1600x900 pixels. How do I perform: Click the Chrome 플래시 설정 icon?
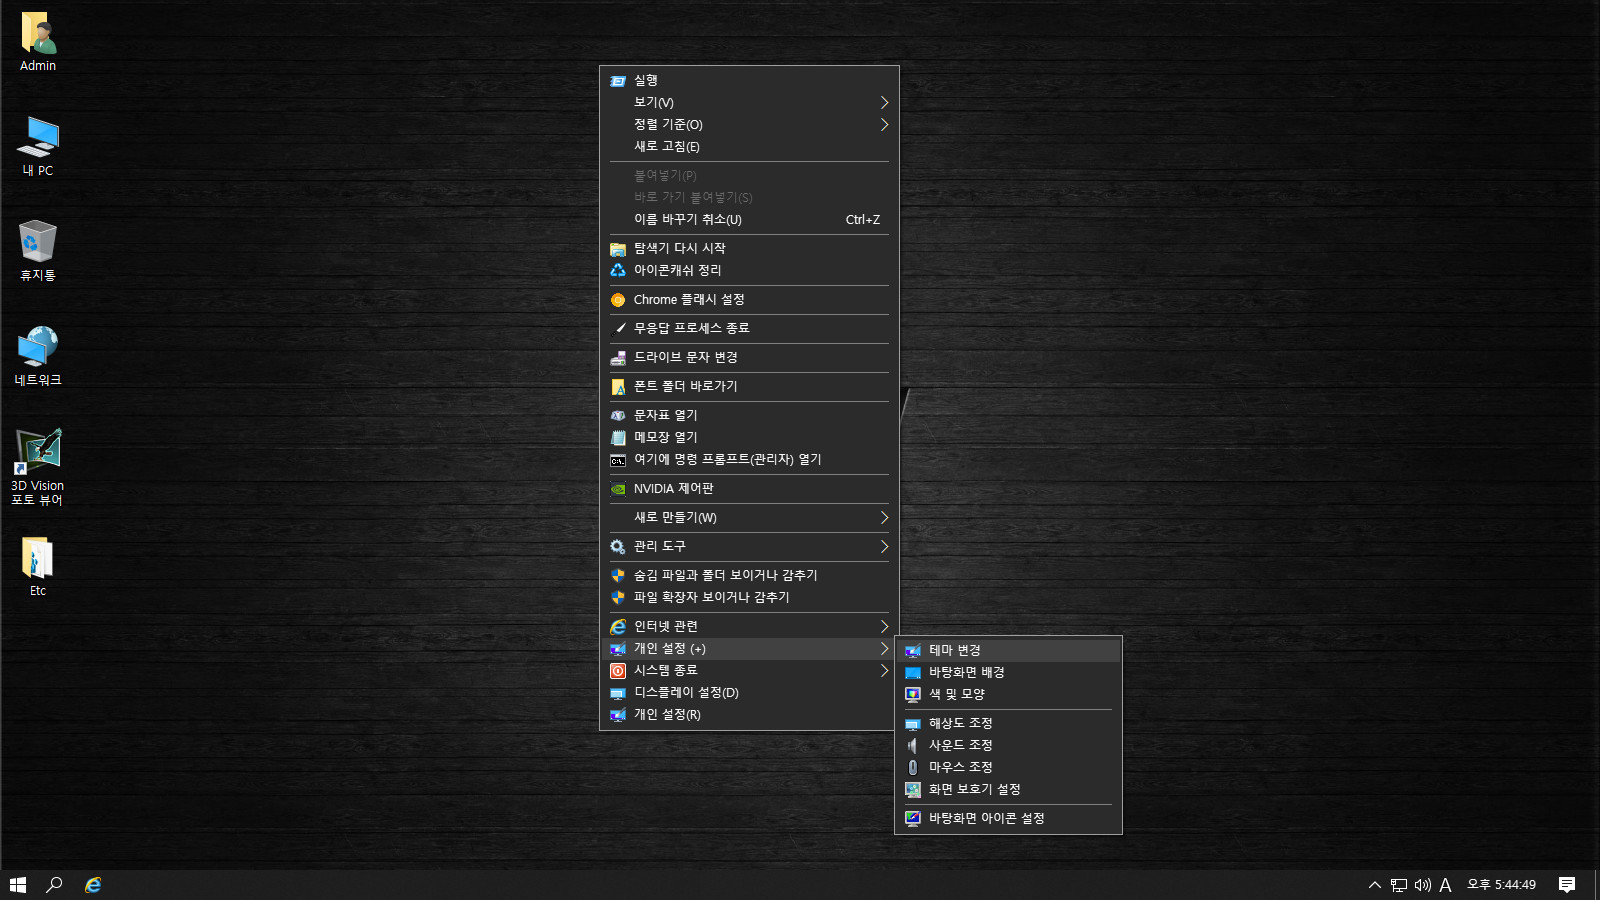coord(618,299)
